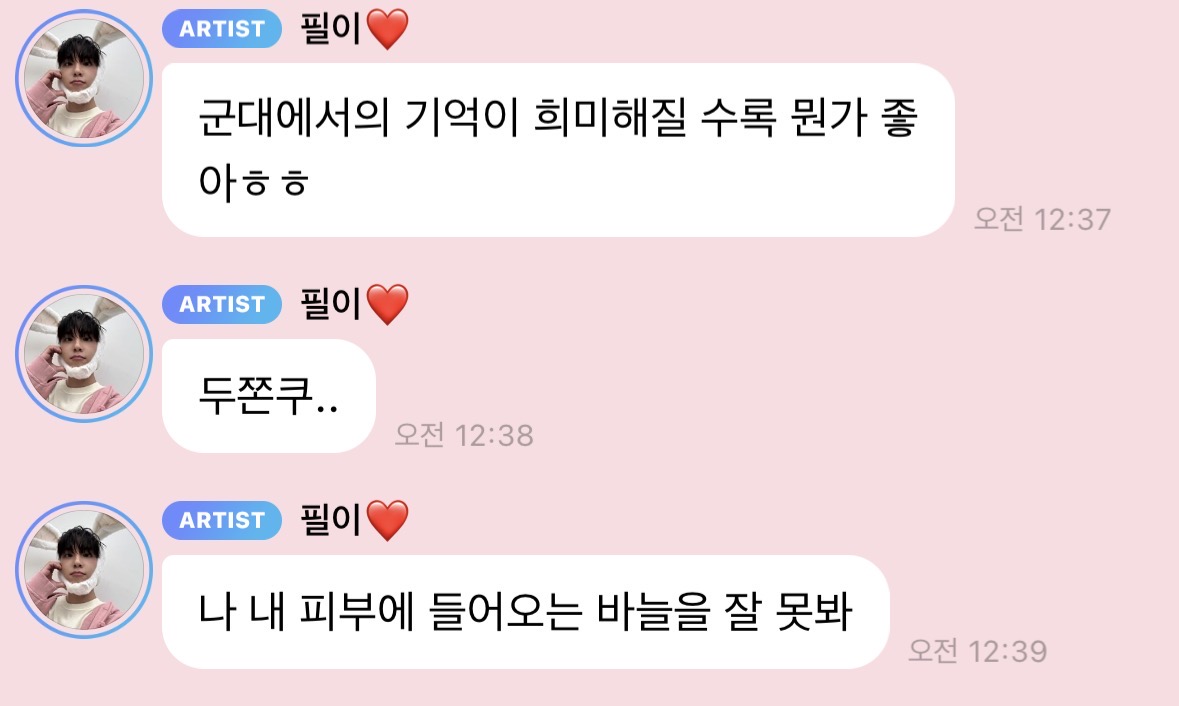Click the 나 내 피부에 들어오는 message bubble
The width and height of the screenshot is (1179, 706).
[526, 612]
